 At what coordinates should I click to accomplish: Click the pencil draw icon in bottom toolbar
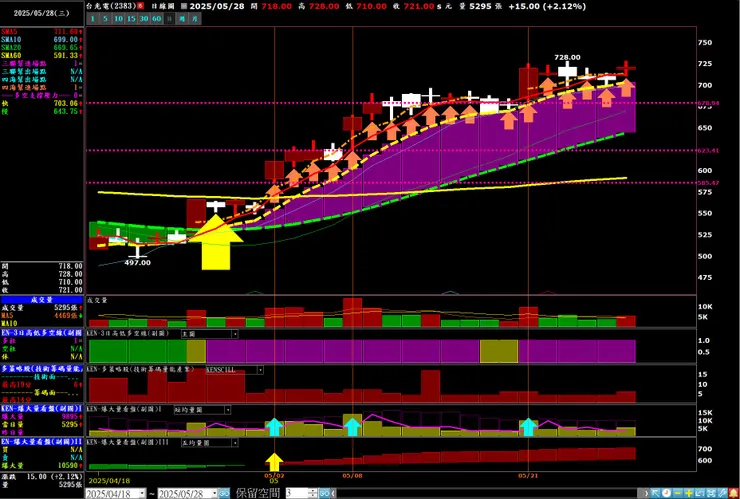coord(722,493)
